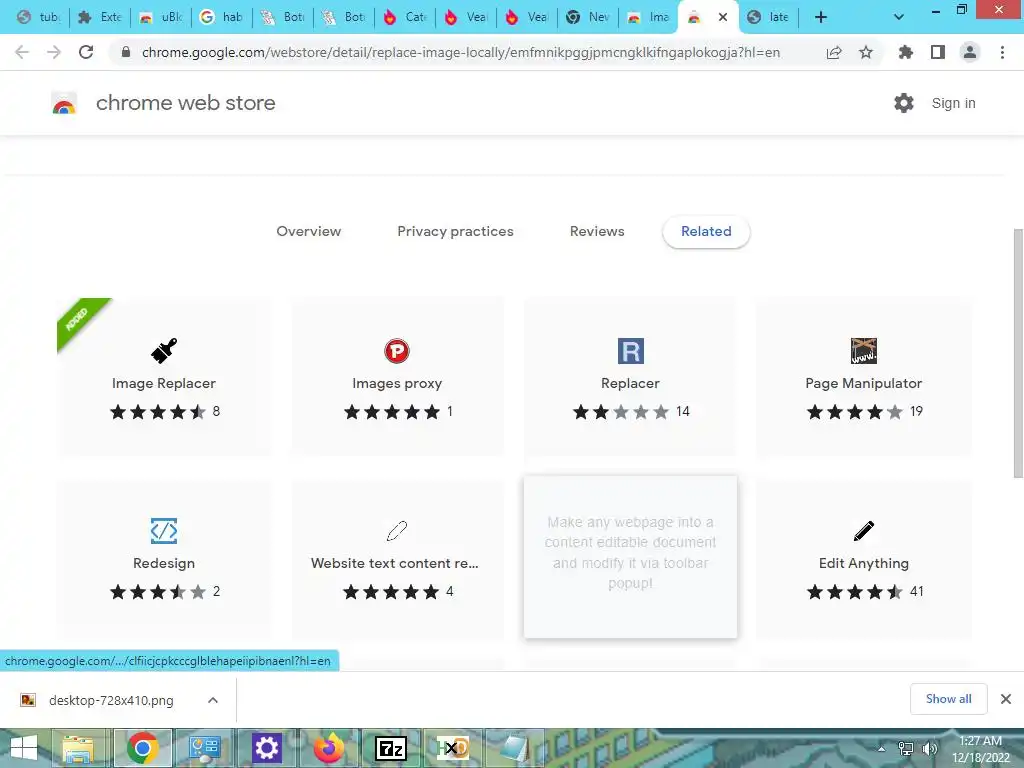Click the Images proxy five-star rating

coord(392,411)
